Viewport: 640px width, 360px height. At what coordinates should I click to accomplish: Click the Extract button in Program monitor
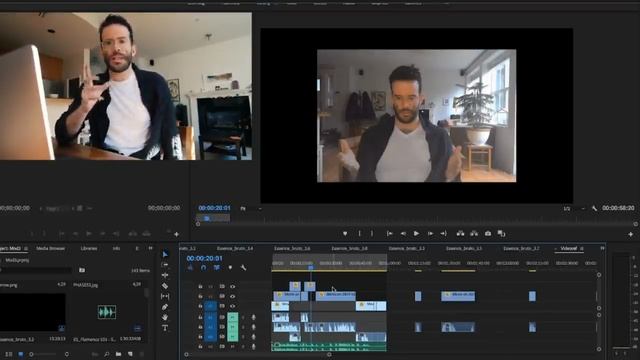click(474, 233)
